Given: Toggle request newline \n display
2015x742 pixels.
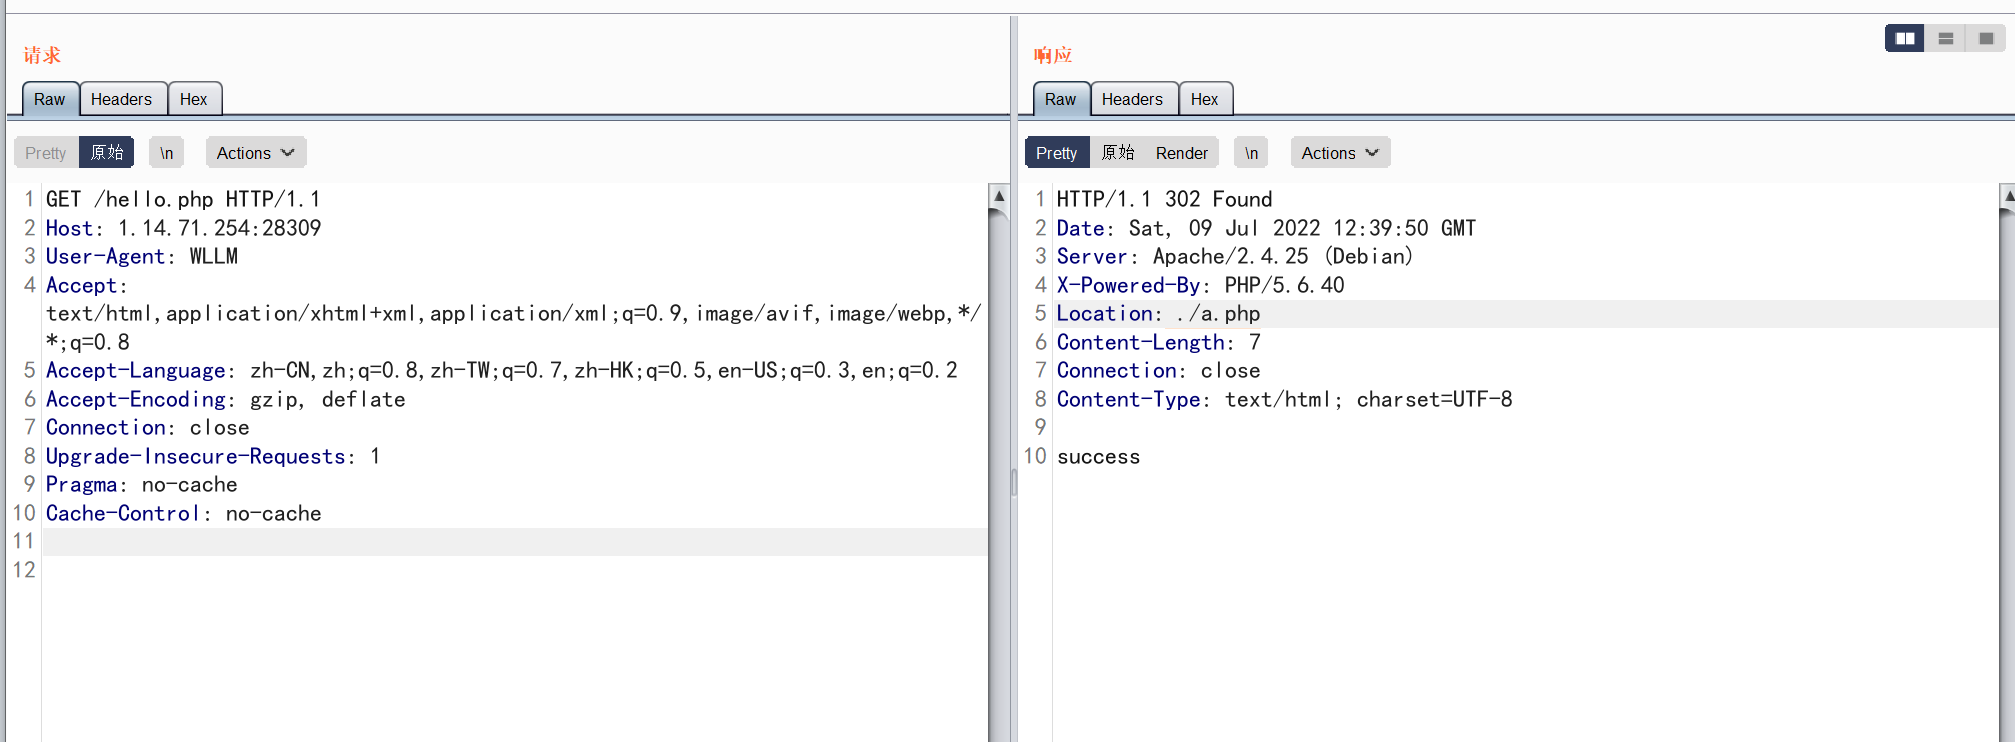Looking at the screenshot, I should [167, 153].
